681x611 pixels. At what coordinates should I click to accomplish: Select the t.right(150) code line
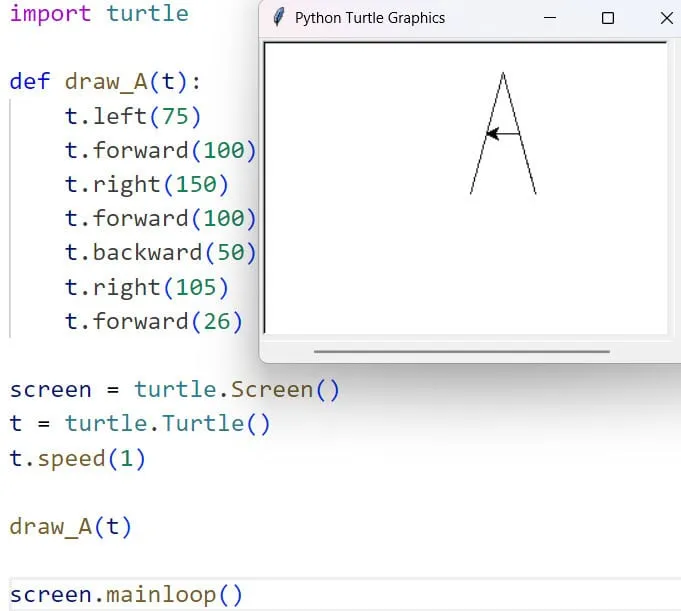click(x=147, y=185)
